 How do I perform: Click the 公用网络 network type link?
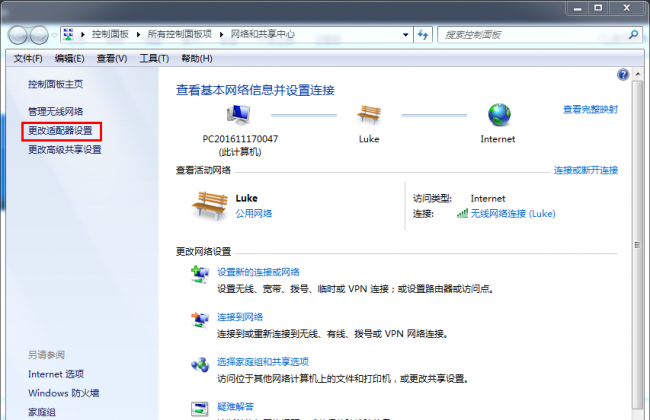254,214
